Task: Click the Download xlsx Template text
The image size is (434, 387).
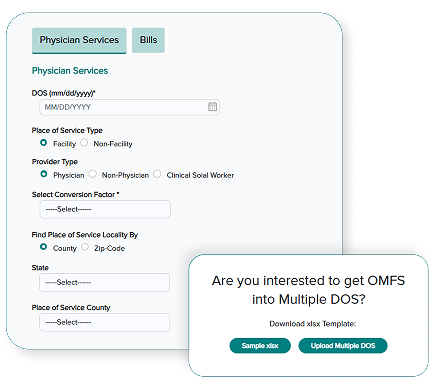Action: 313,324
